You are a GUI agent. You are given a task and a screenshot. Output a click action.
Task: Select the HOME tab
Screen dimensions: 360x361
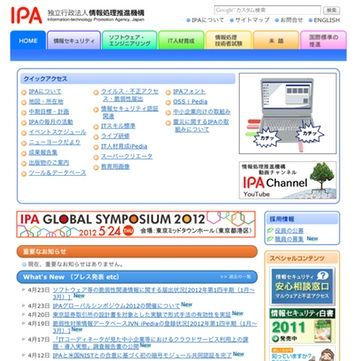tap(28, 41)
